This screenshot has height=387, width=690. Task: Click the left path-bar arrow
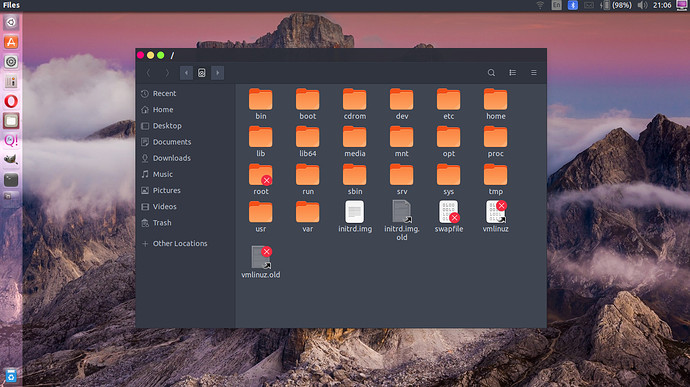(x=186, y=73)
